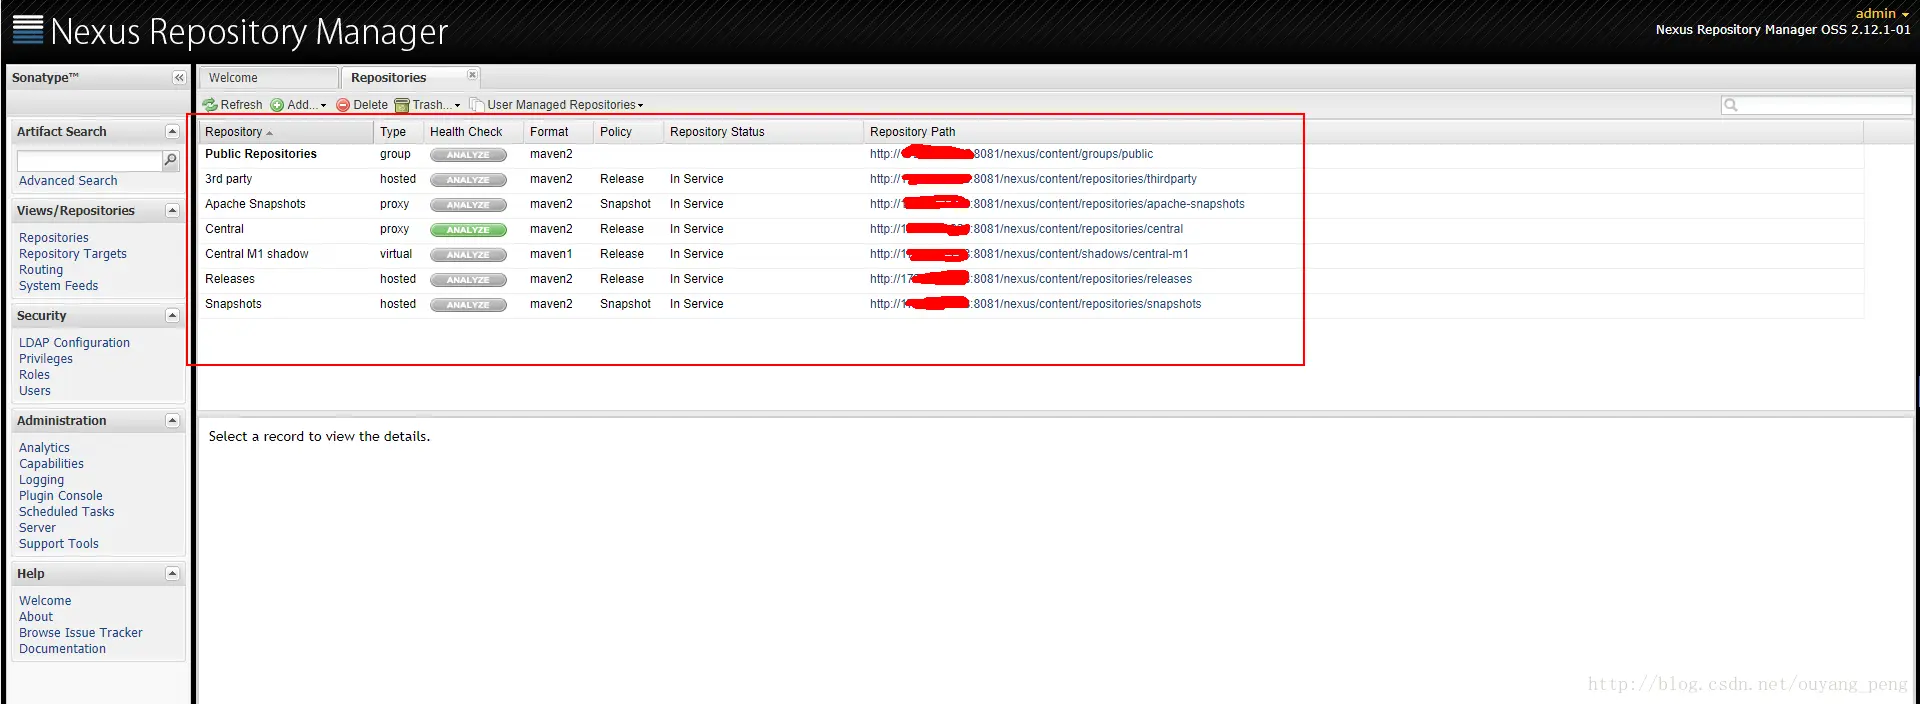Screen dimensions: 1920x704
Task: Open the Server settings link
Action: (38, 528)
